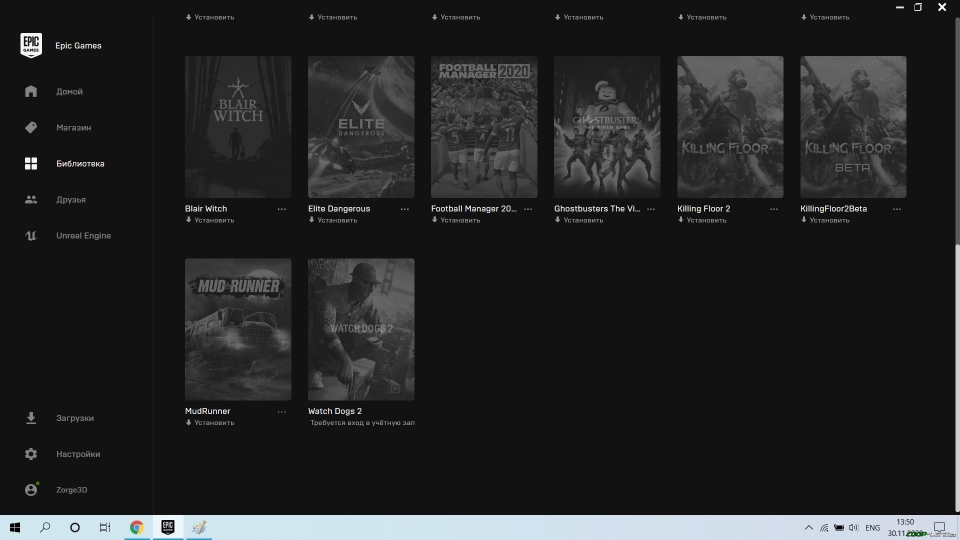Open options menu for Ghostbusters
Screen dimensions: 960x540
click(651, 209)
